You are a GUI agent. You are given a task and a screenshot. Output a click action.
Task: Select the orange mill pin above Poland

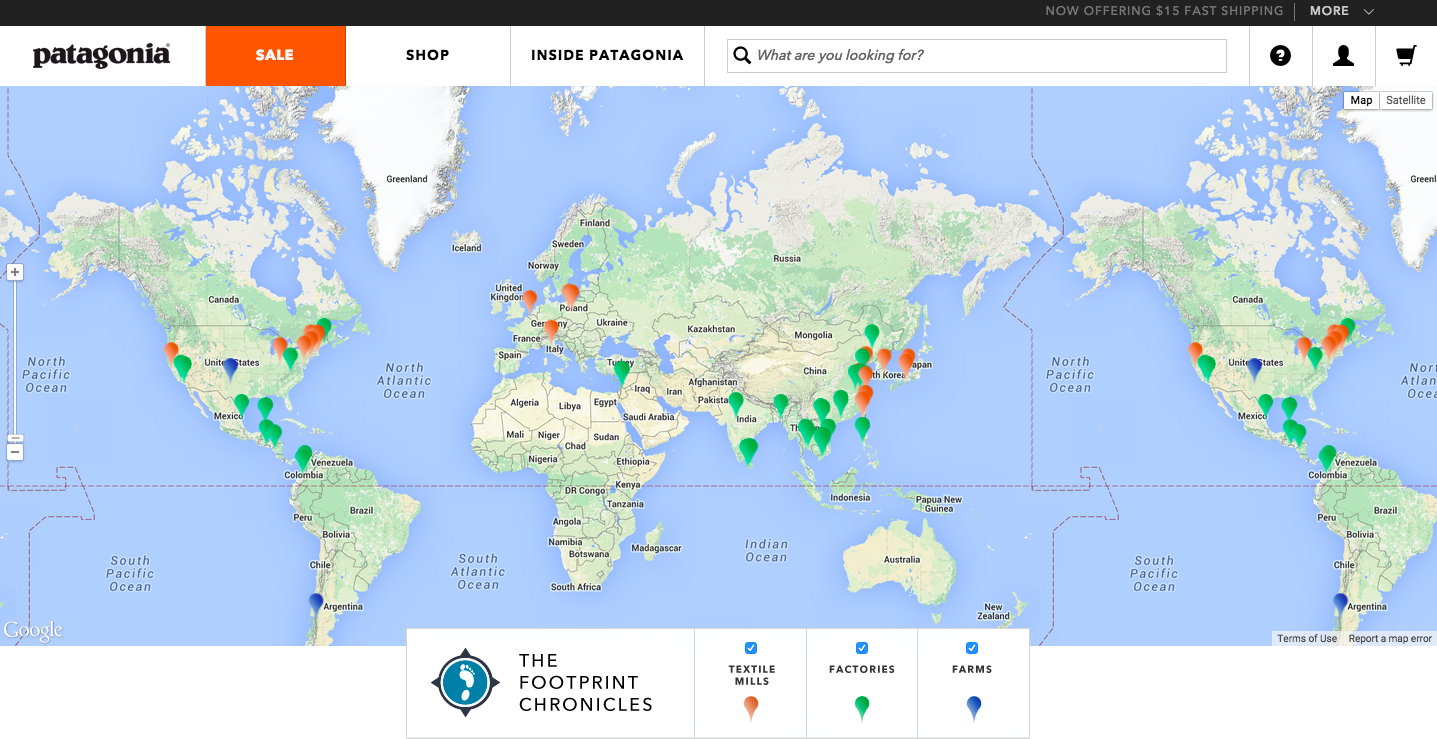[x=570, y=294]
